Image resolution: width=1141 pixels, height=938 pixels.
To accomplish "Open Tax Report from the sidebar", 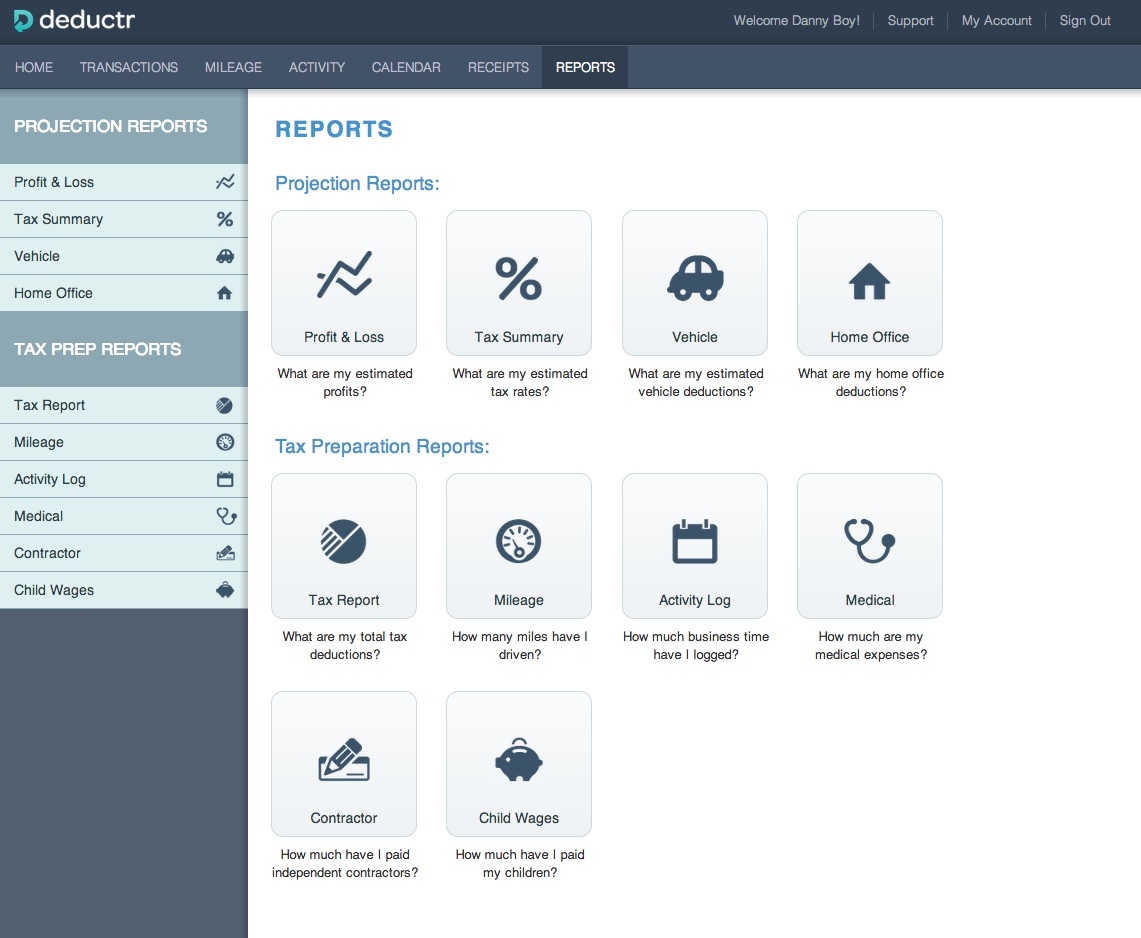I will (x=124, y=405).
